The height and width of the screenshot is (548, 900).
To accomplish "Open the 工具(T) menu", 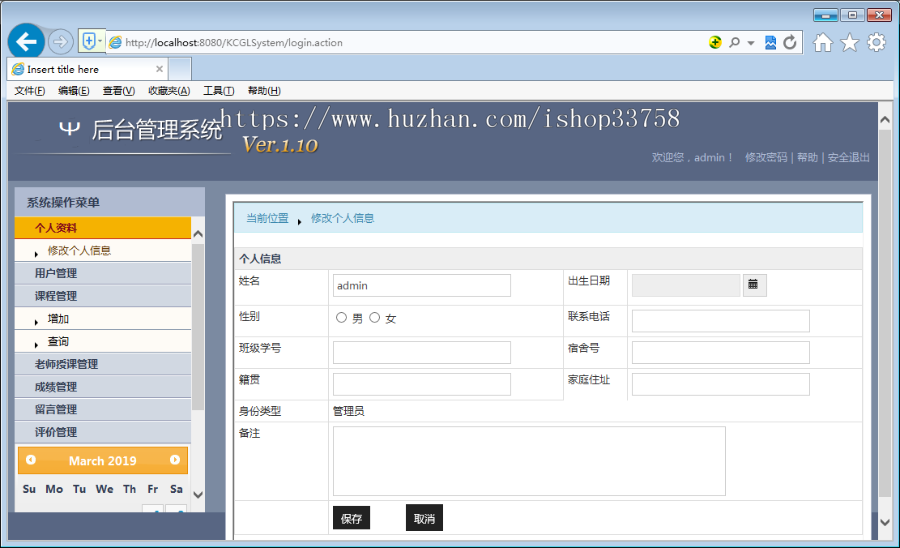I will 219,91.
